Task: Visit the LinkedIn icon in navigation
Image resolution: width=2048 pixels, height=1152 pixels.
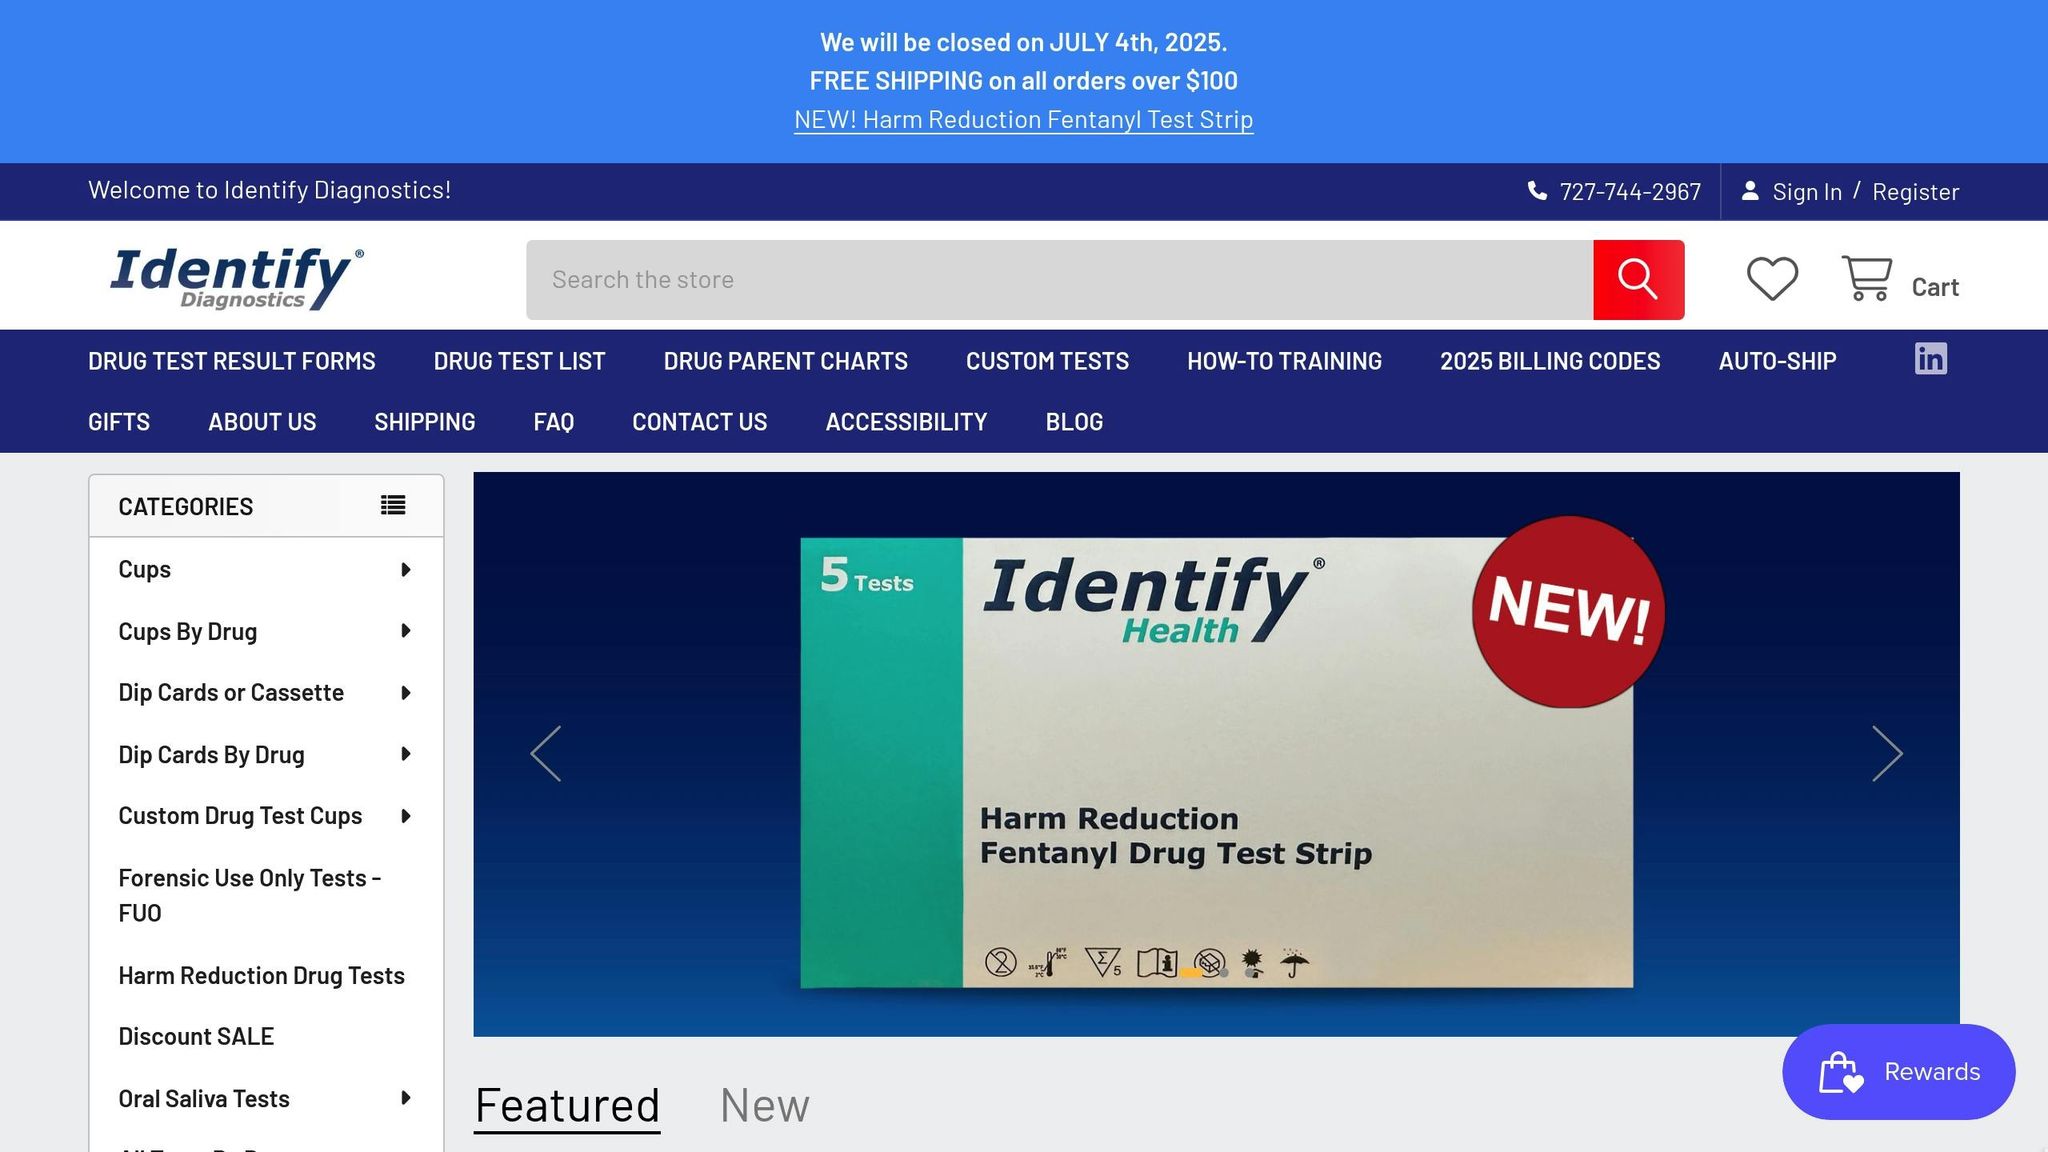Action: coord(1930,359)
